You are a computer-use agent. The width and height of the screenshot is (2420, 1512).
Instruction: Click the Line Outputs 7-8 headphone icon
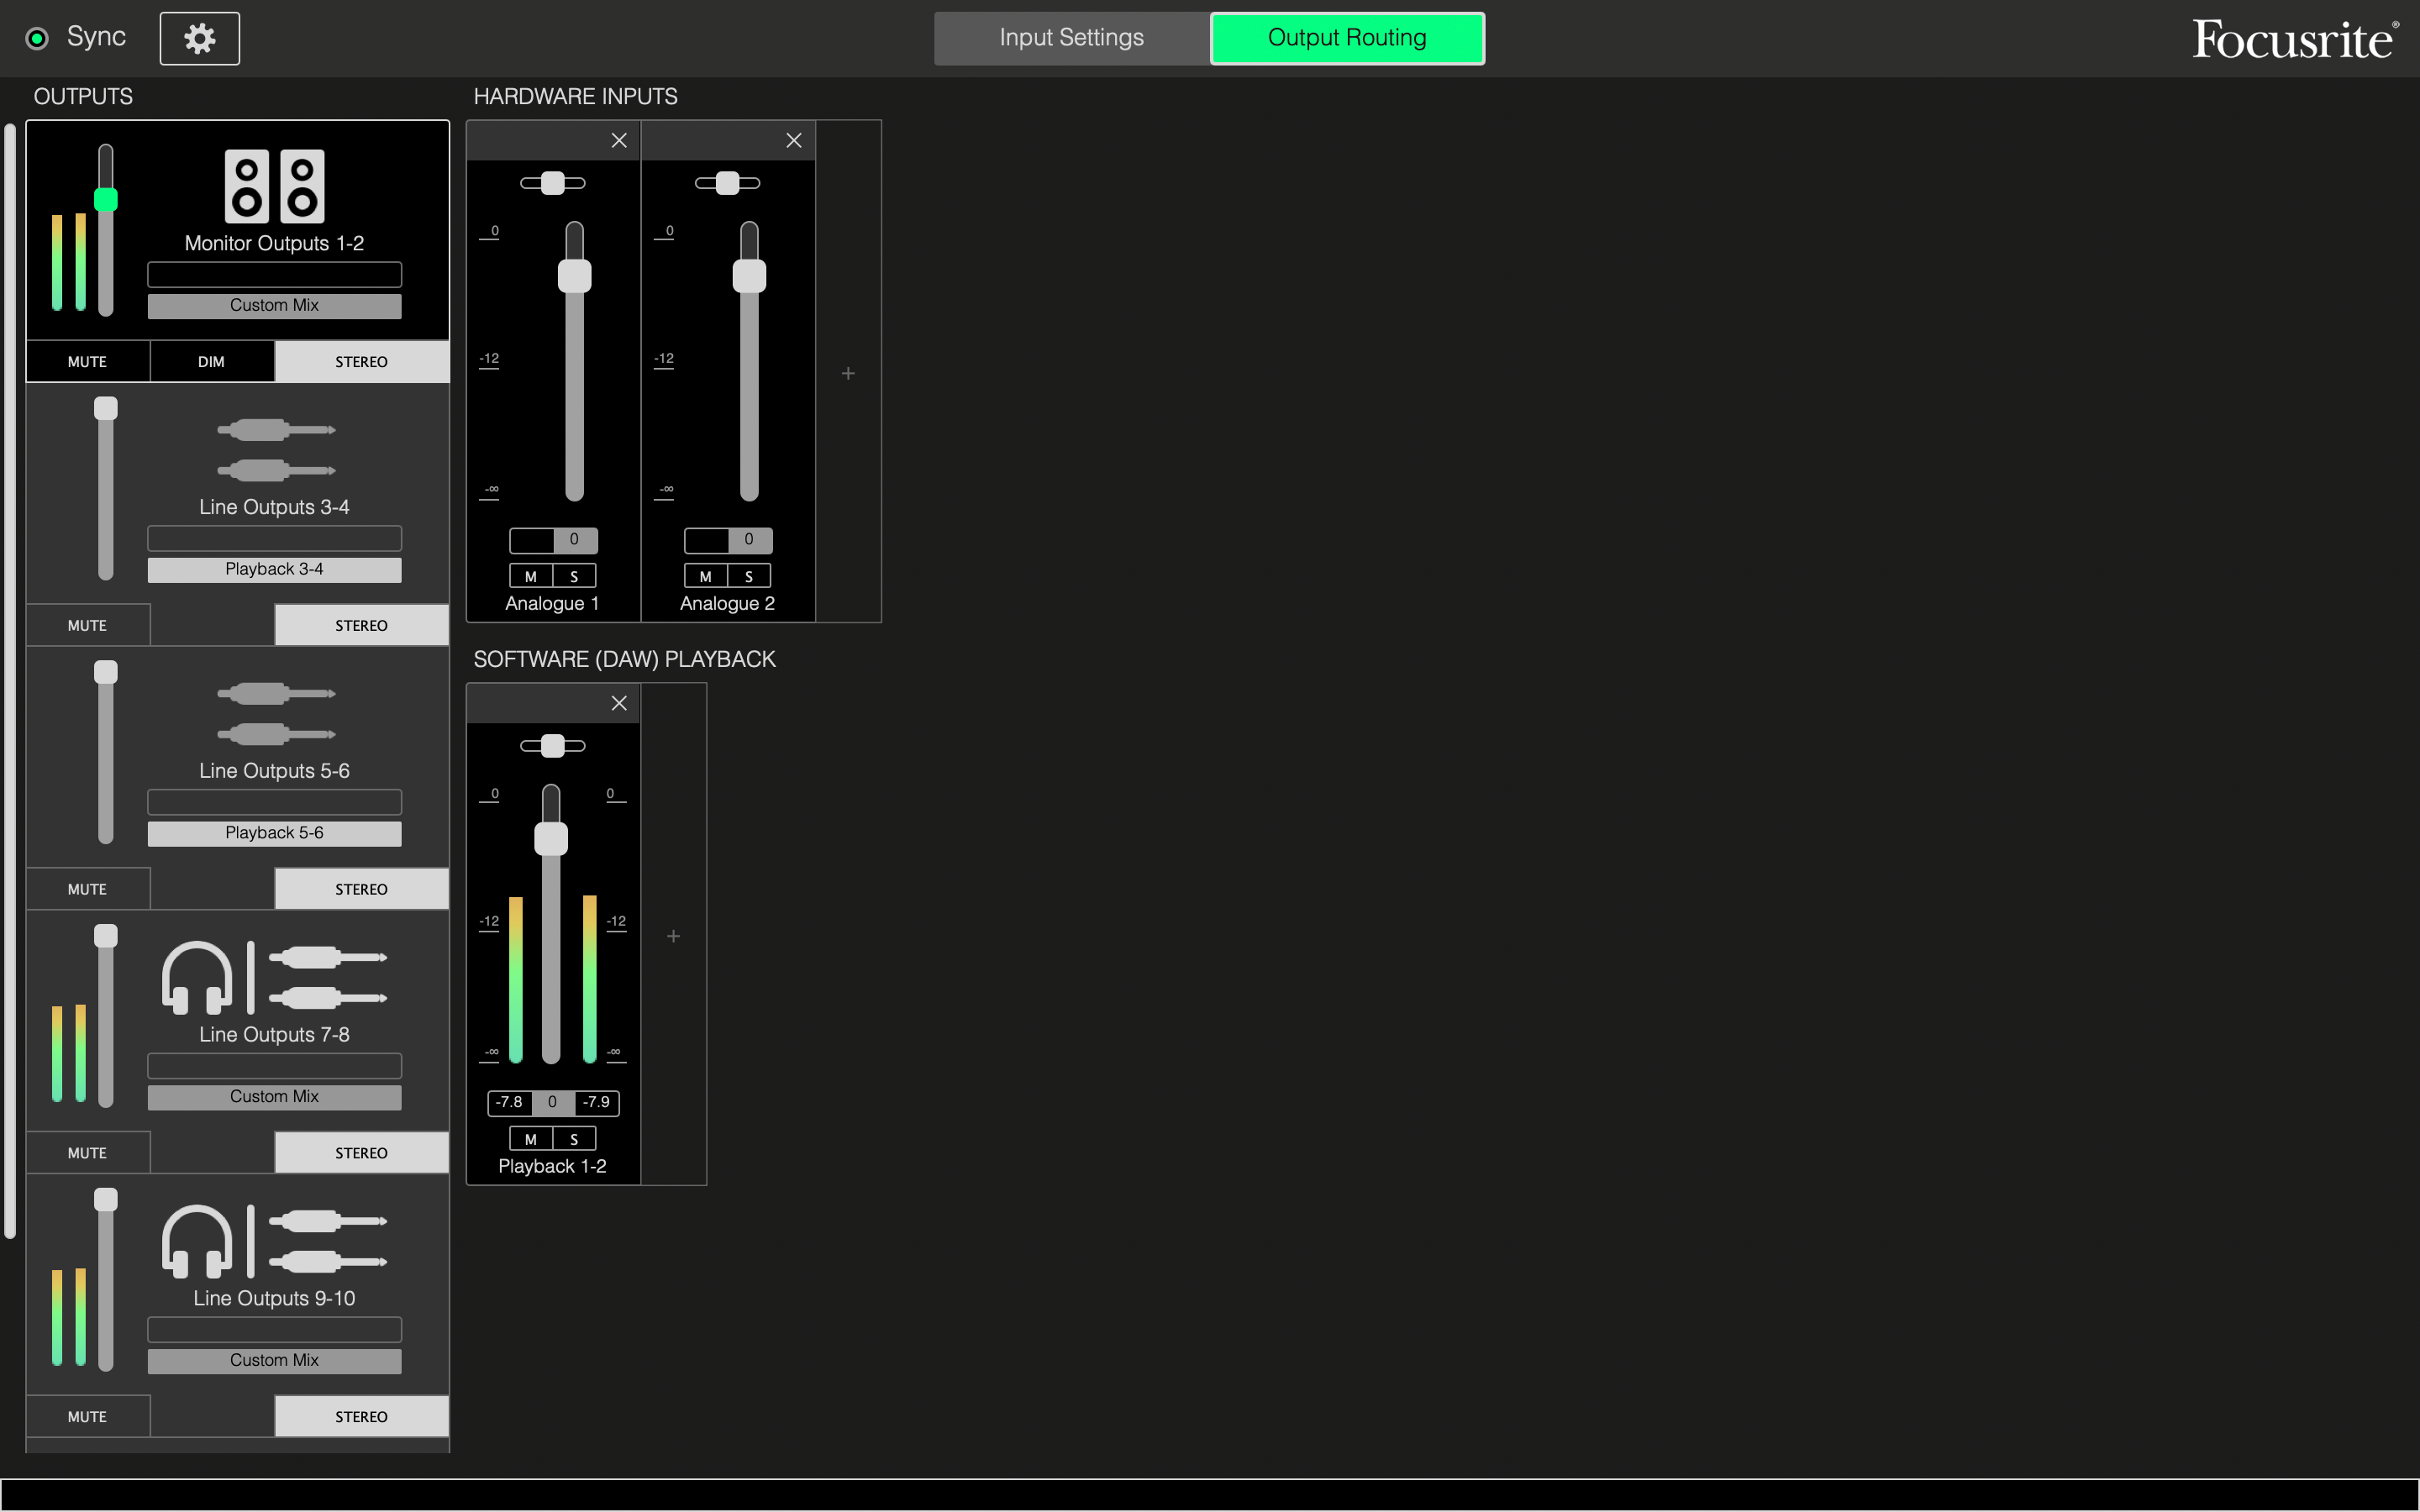[196, 977]
